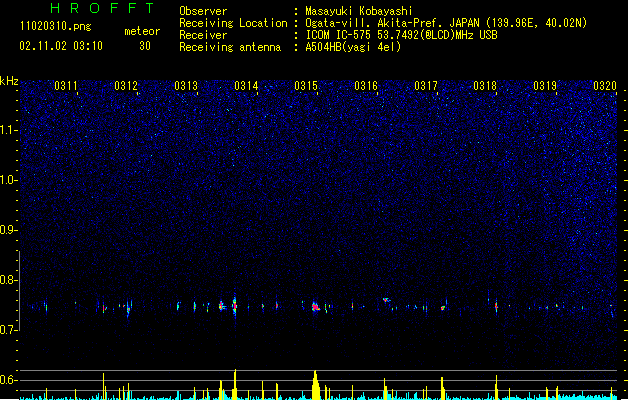Viewport: 629px width, 400px height.
Task: Click the 0319 time marker
Action: pos(545,86)
